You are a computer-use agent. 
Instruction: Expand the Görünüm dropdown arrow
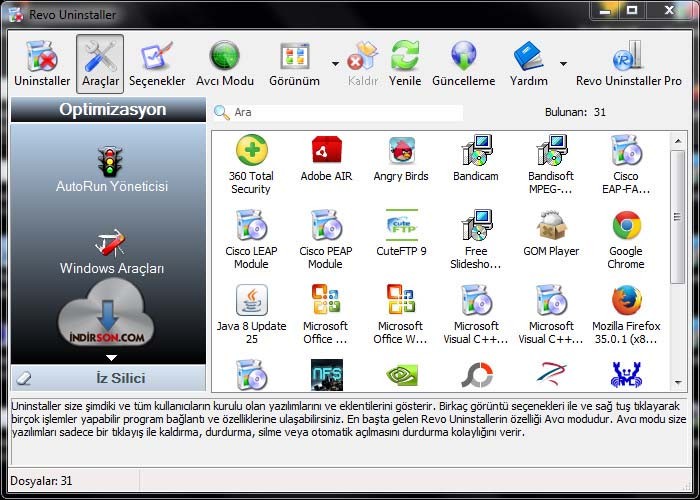click(335, 64)
